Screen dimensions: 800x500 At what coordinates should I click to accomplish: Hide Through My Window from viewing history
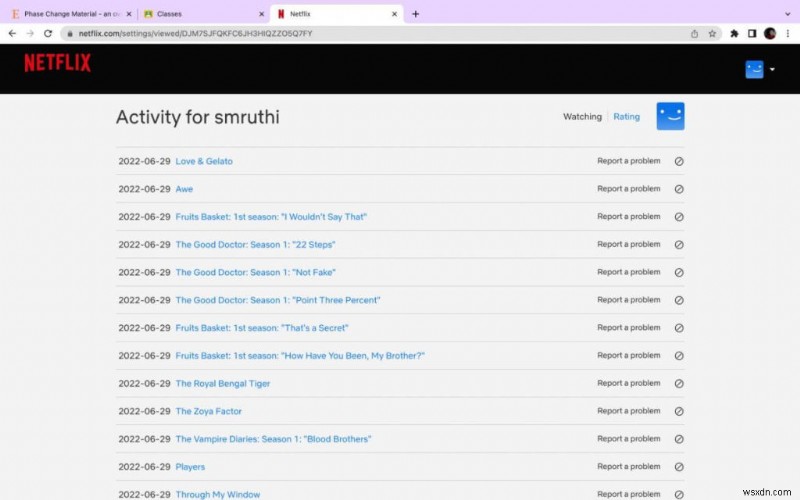tap(679, 494)
